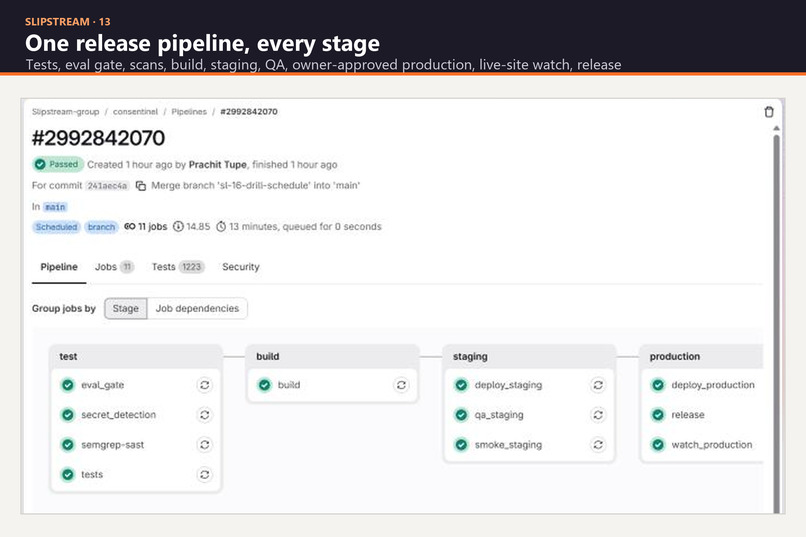
Task: Click the Scheduled badge
Action: click(57, 227)
